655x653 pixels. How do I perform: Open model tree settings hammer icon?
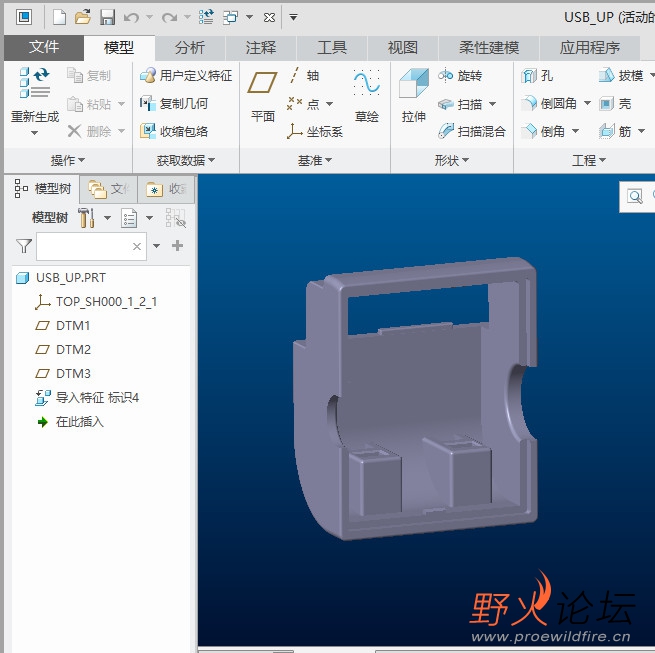click(x=86, y=218)
